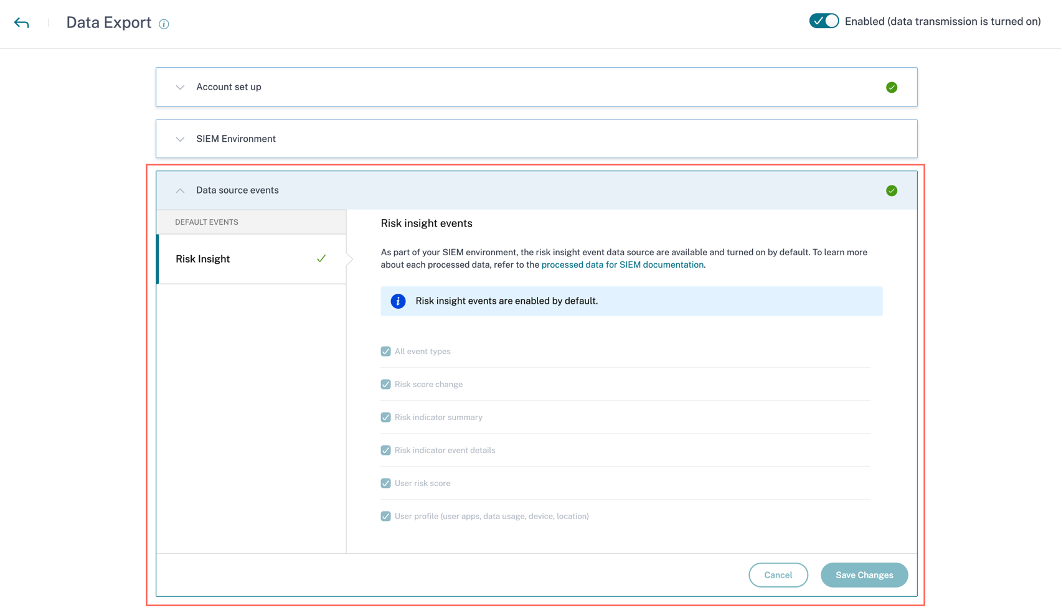
Task: Select the Risk Insight tab
Action: click(203, 259)
